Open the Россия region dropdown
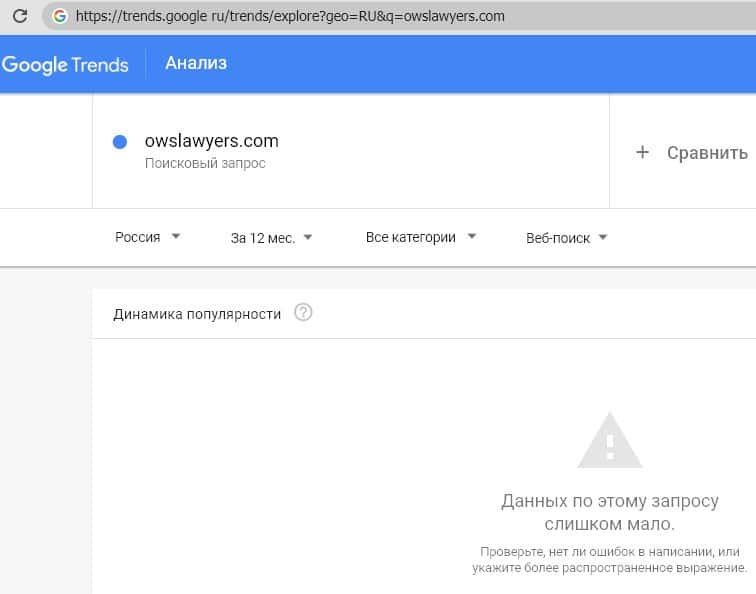This screenshot has height=594, width=756. coord(148,237)
